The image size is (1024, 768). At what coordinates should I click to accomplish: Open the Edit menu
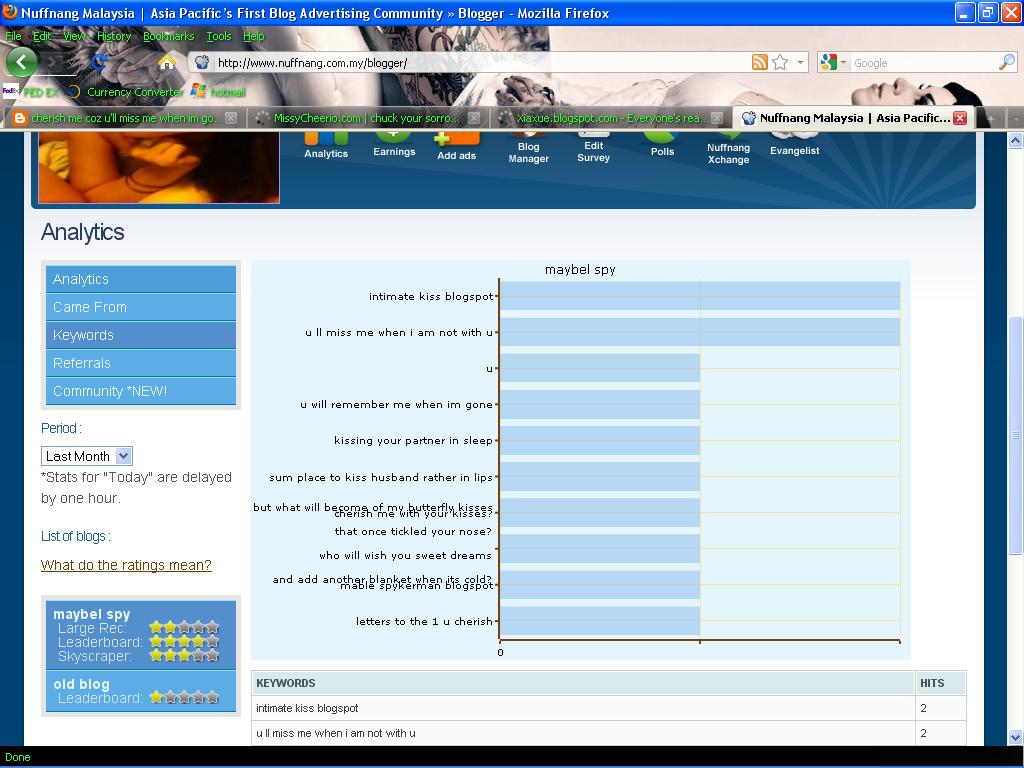[42, 36]
